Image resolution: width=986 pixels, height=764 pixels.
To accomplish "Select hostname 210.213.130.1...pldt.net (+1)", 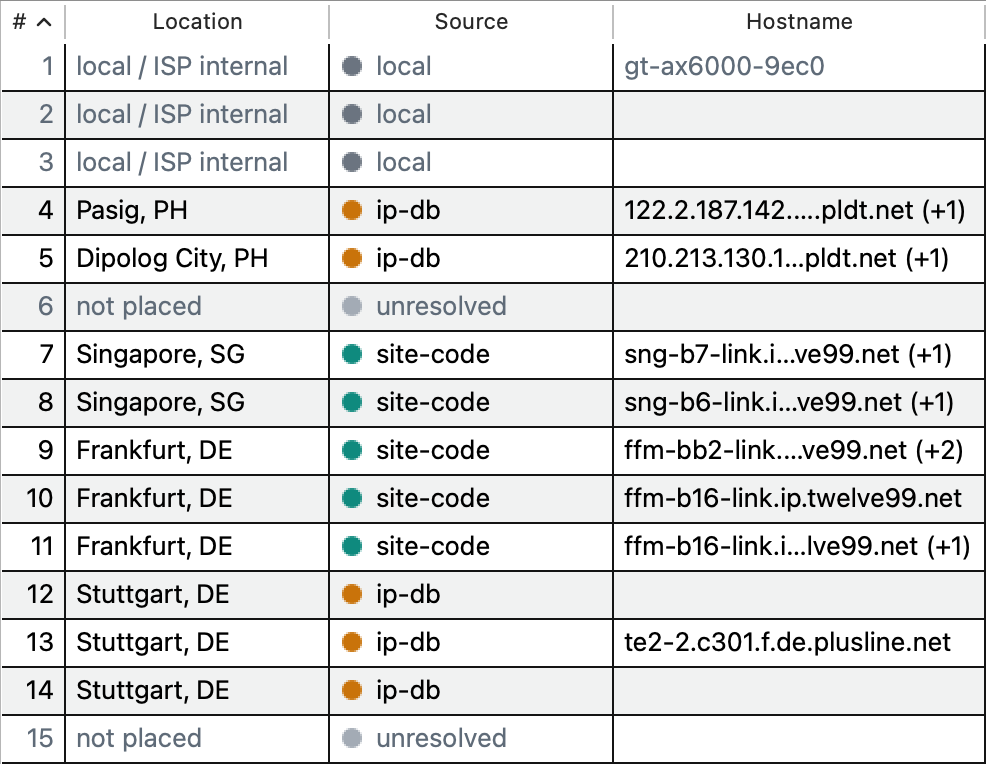I will 786,258.
